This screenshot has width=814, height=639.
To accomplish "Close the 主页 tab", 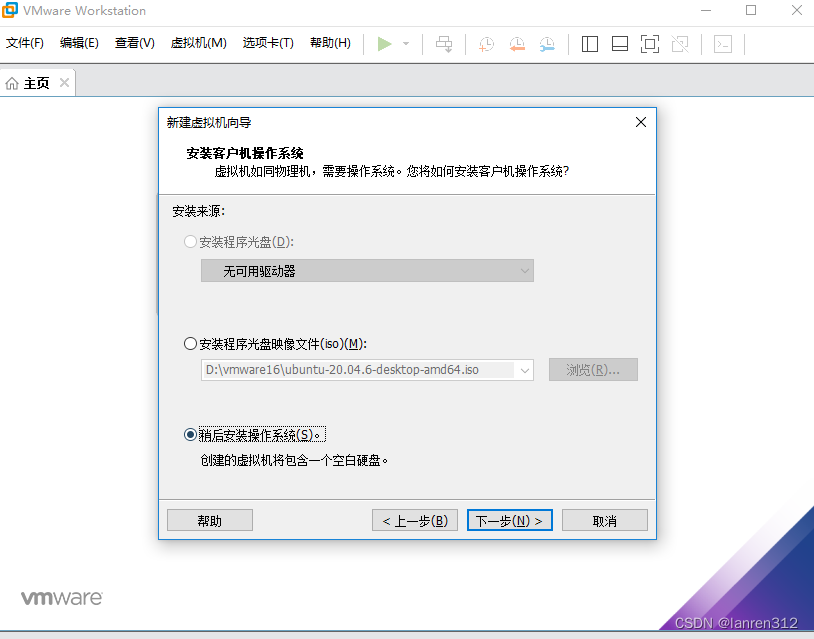I will [65, 83].
